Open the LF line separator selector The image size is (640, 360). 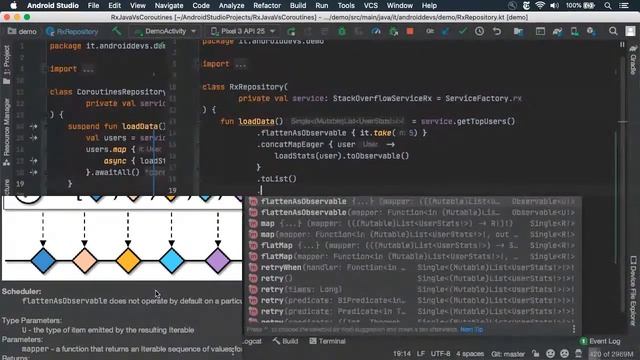click(421, 354)
